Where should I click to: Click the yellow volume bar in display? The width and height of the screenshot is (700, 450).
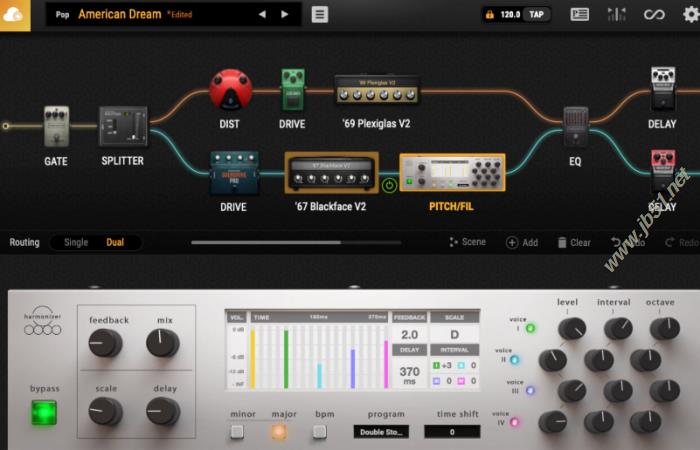(253, 359)
